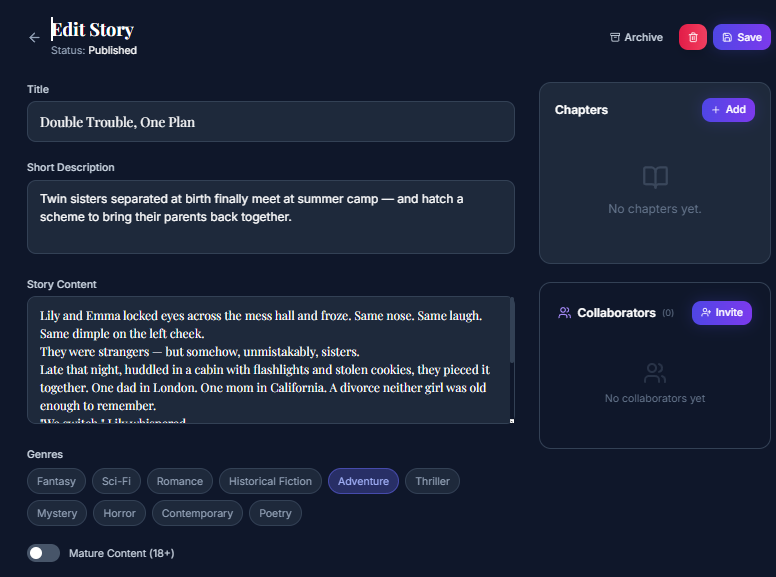Click the empty collaborators placeholder icon
776x577 pixels.
click(x=655, y=374)
